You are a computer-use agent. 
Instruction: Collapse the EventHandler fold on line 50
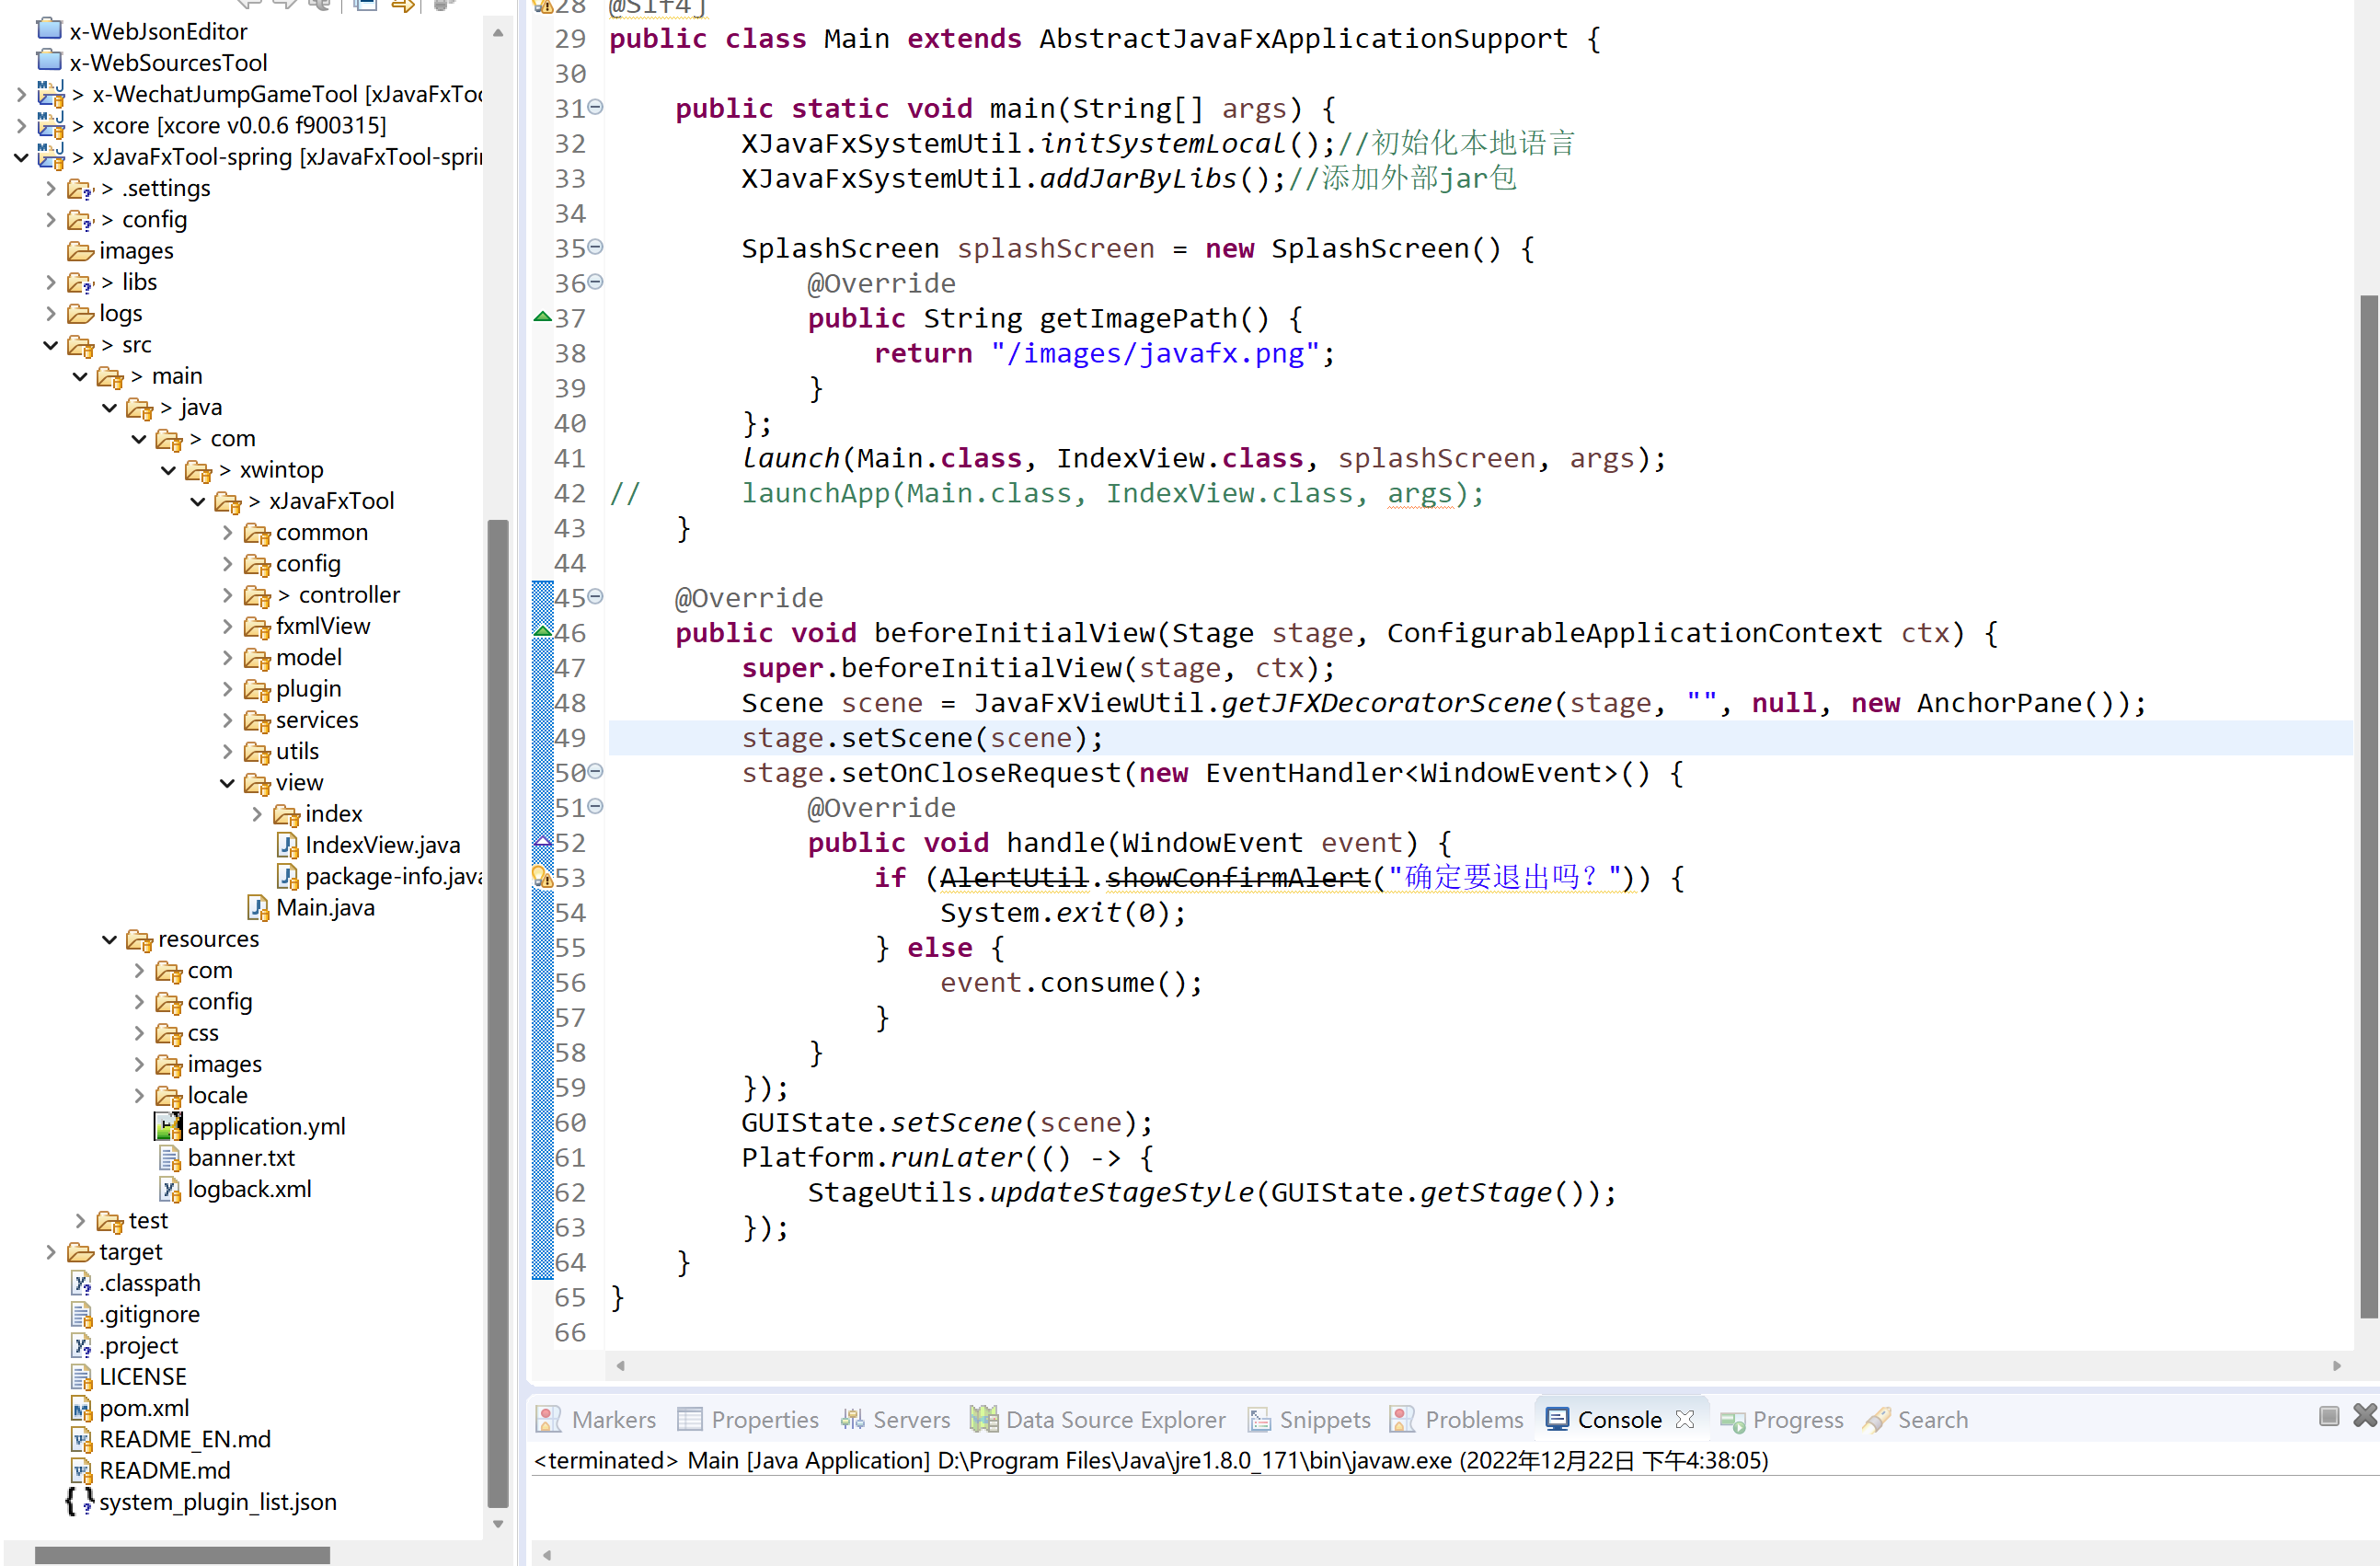point(596,771)
